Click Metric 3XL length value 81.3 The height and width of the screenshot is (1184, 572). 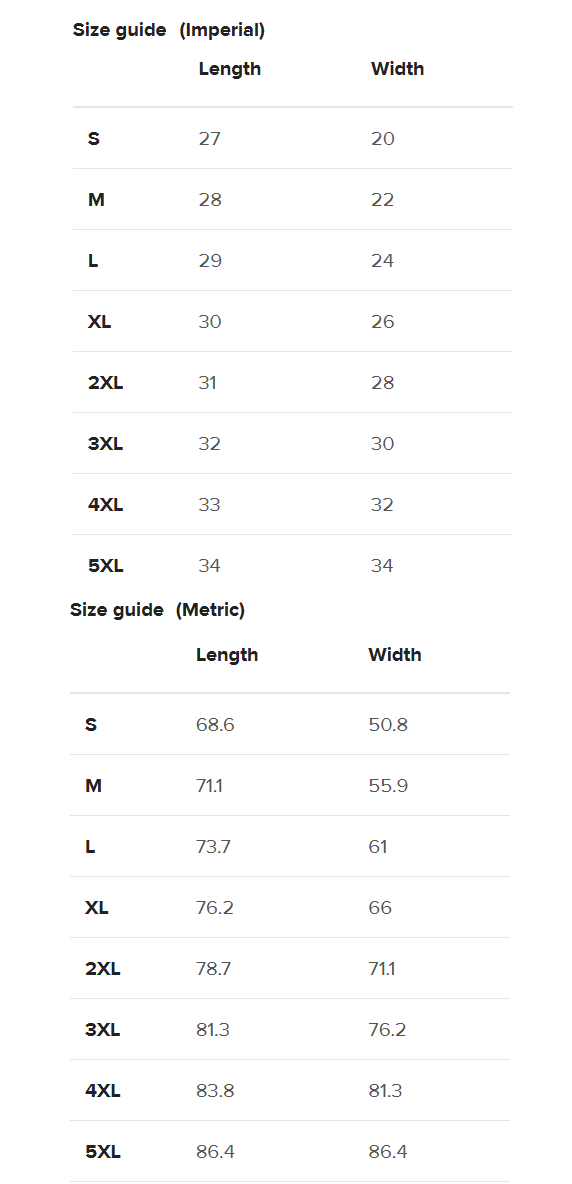point(213,1030)
